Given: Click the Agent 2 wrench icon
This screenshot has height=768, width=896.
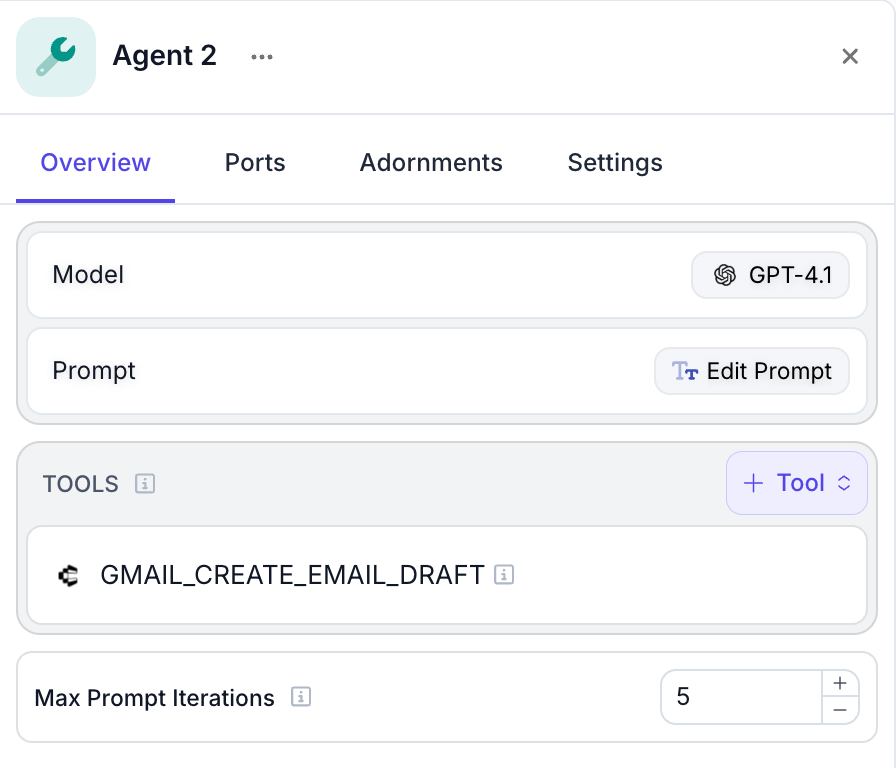Looking at the screenshot, I should (56, 57).
